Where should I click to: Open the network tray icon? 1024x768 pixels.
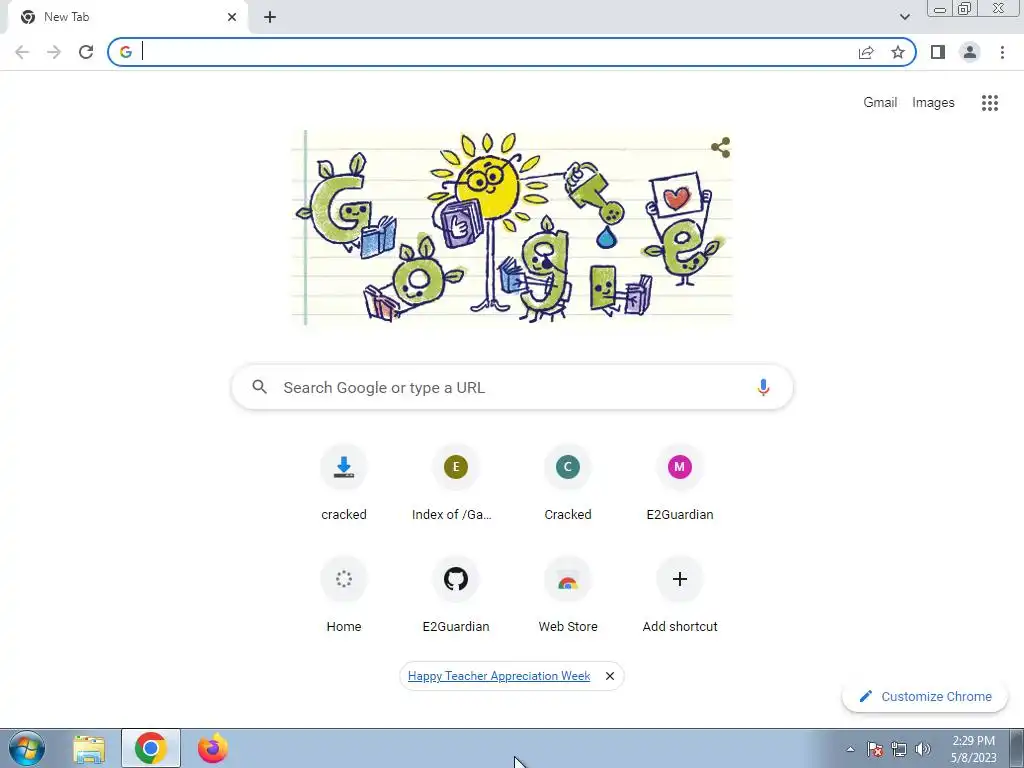(x=899, y=749)
